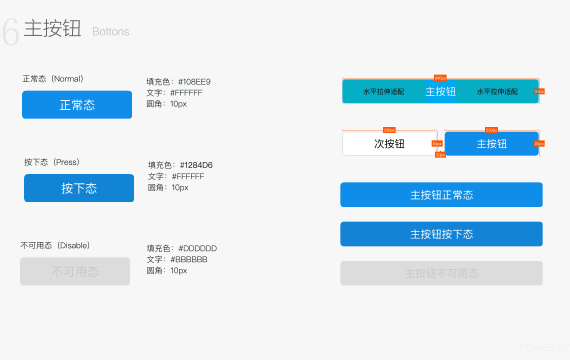
Task: Click 主按钮 in the teal stretch bar
Action: coord(441,91)
